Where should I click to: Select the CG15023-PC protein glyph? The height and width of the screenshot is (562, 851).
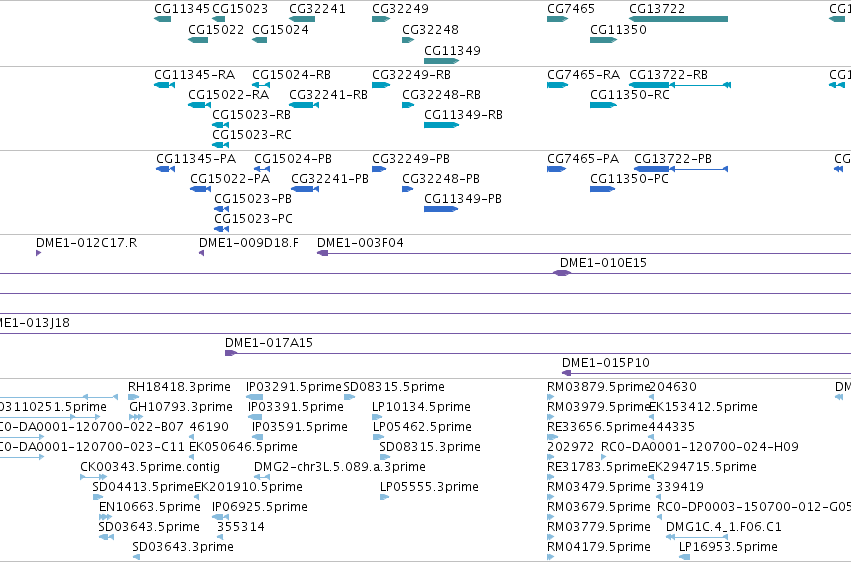[x=221, y=229]
